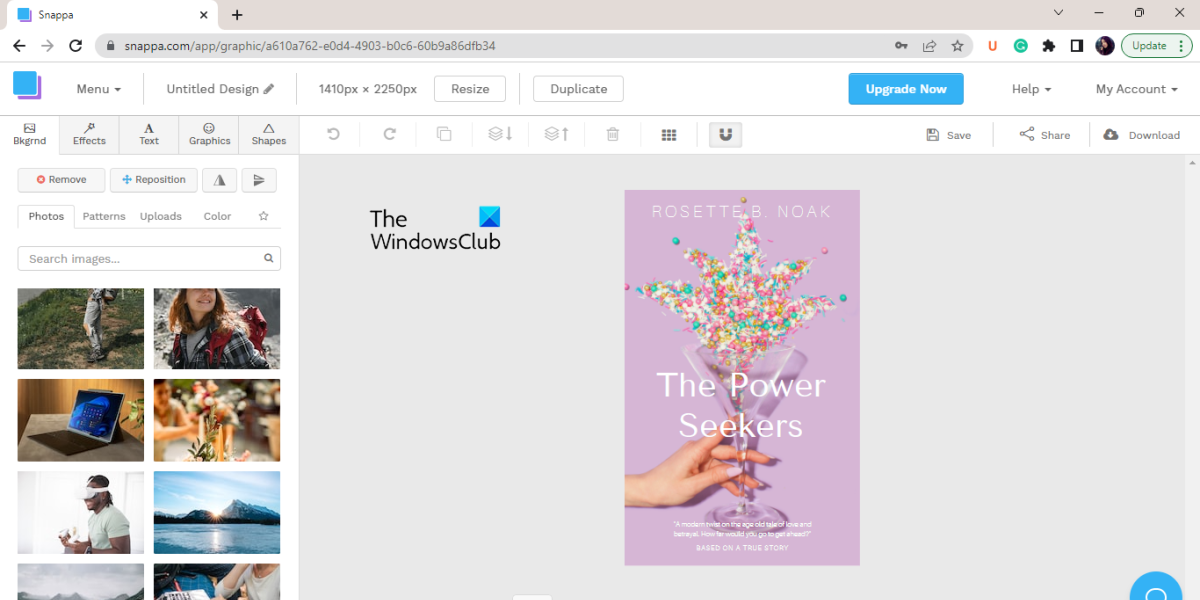Select the man with VR headset photo
This screenshot has height=600, width=1200.
(x=81, y=513)
